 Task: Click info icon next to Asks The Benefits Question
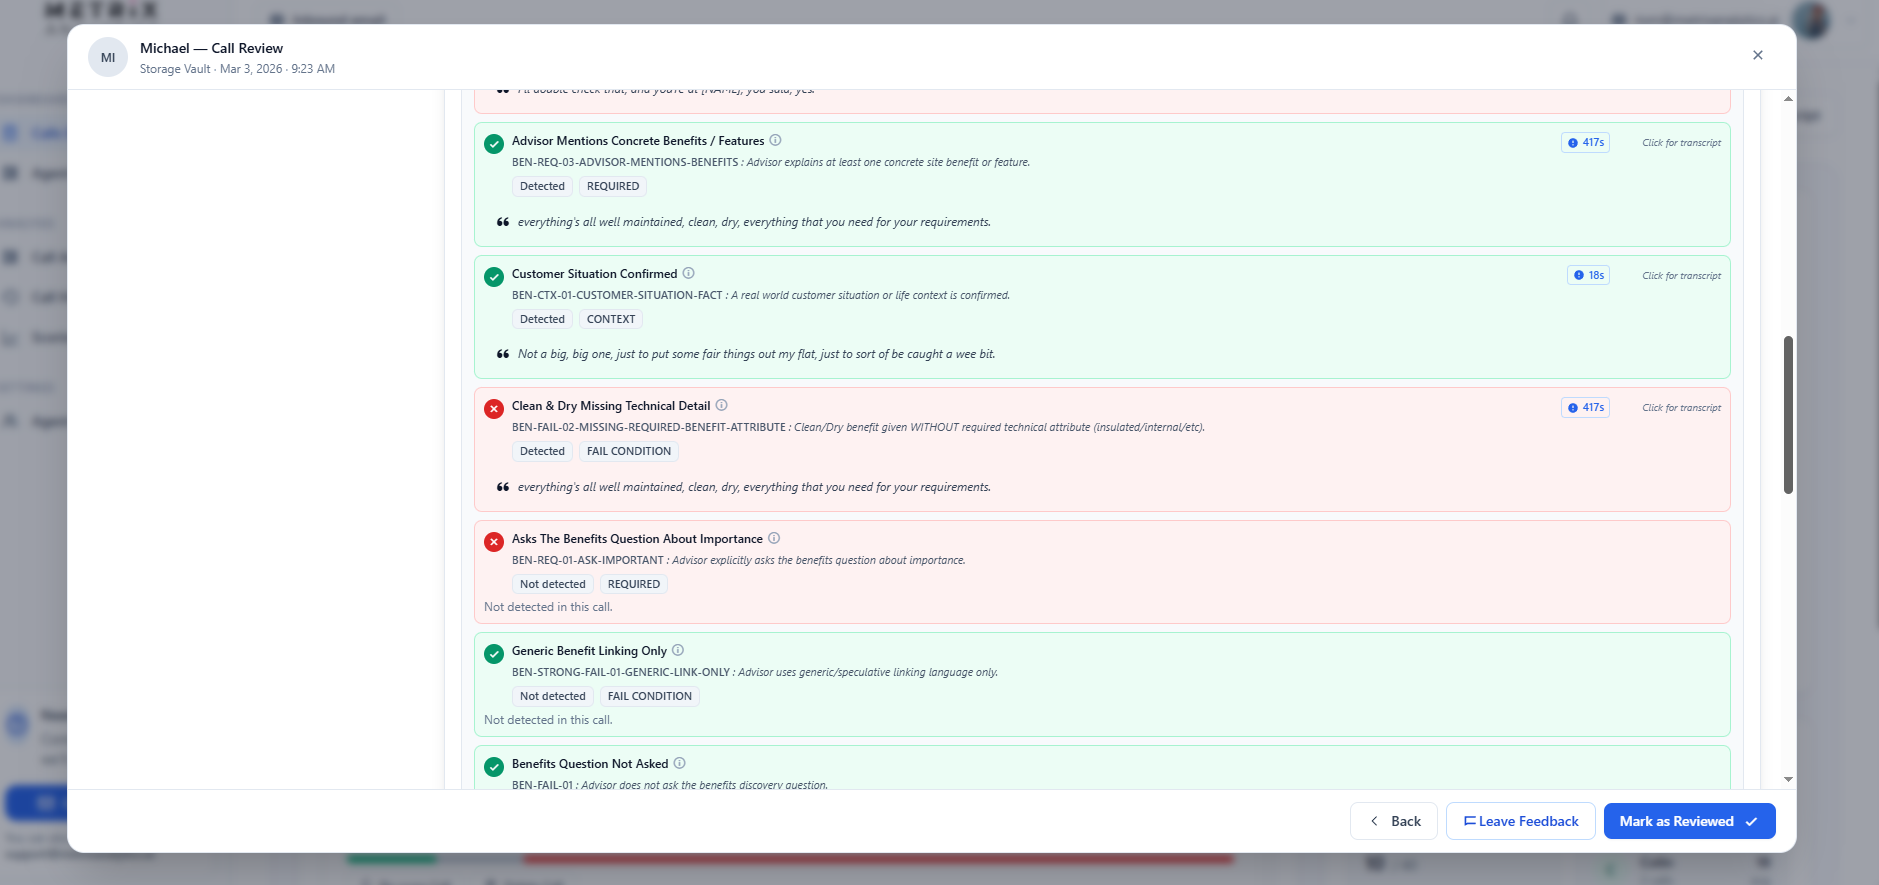(774, 539)
